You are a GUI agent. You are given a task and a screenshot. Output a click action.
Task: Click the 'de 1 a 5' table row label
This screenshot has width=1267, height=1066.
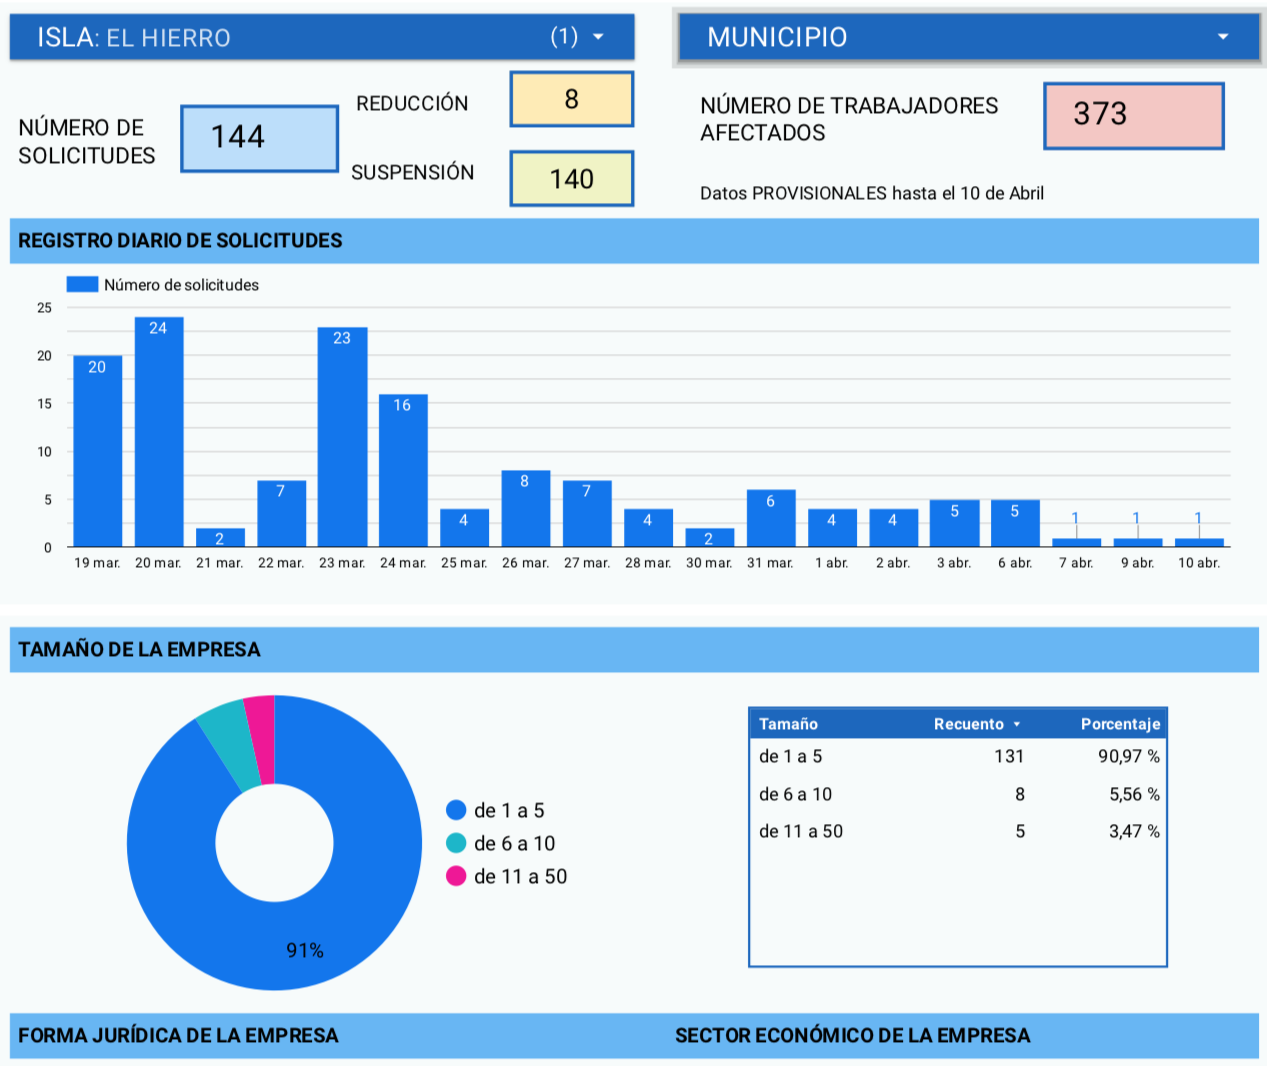point(790,756)
